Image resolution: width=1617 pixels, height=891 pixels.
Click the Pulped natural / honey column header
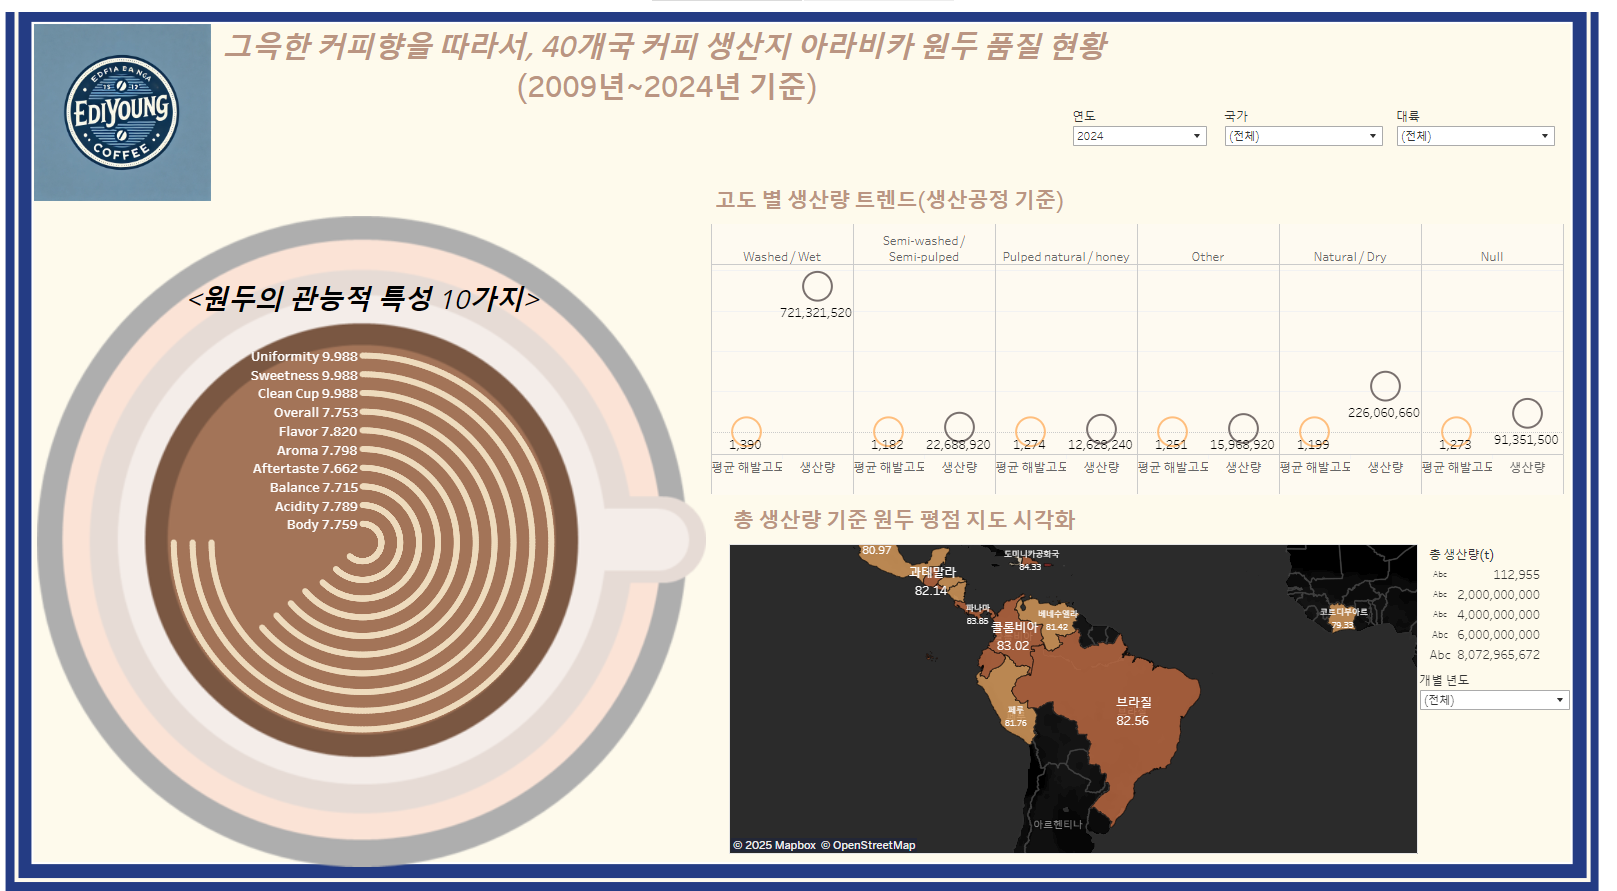(1066, 257)
